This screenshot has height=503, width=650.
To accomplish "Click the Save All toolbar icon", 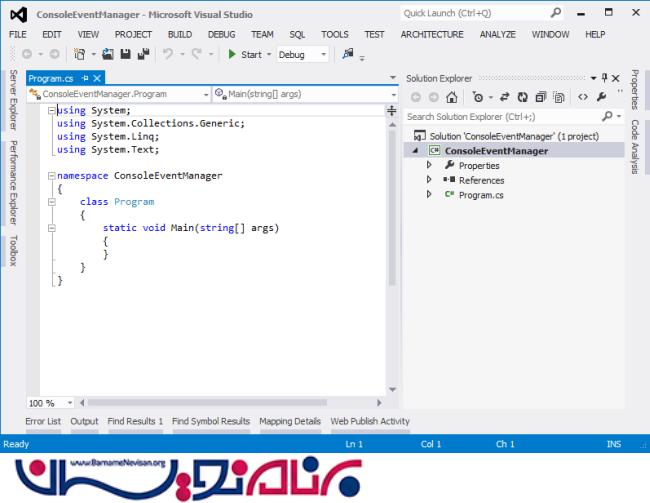I will click(144, 54).
